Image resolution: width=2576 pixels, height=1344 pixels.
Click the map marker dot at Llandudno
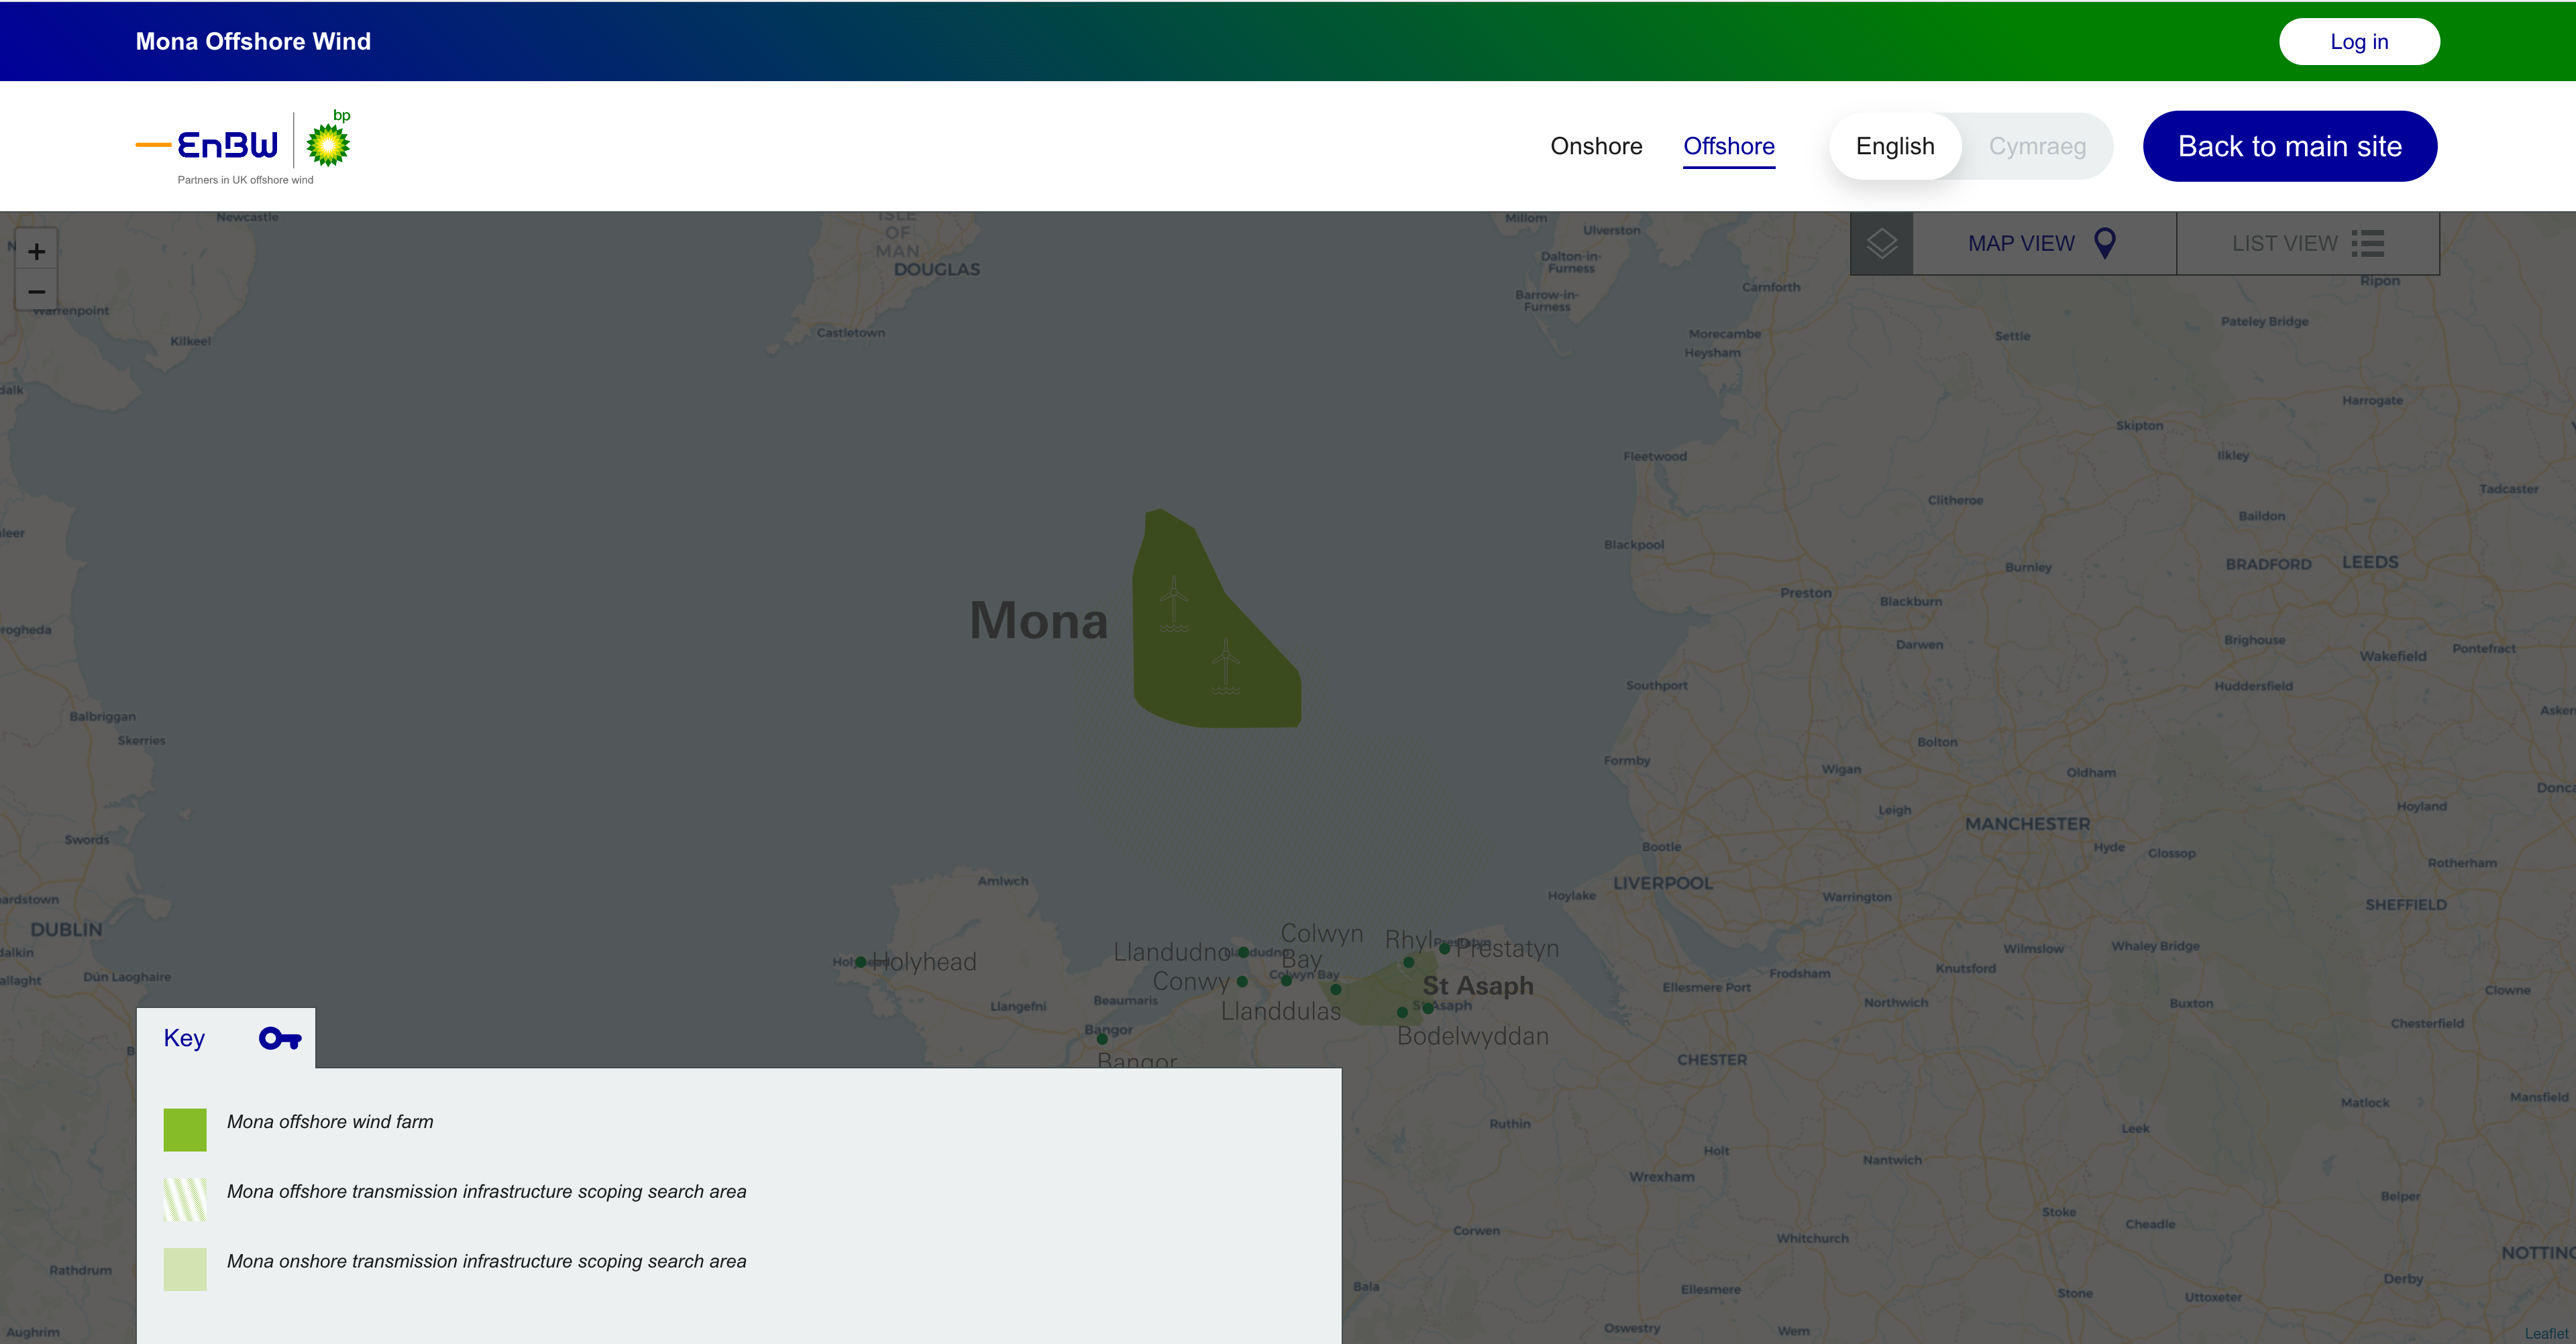tap(1243, 952)
